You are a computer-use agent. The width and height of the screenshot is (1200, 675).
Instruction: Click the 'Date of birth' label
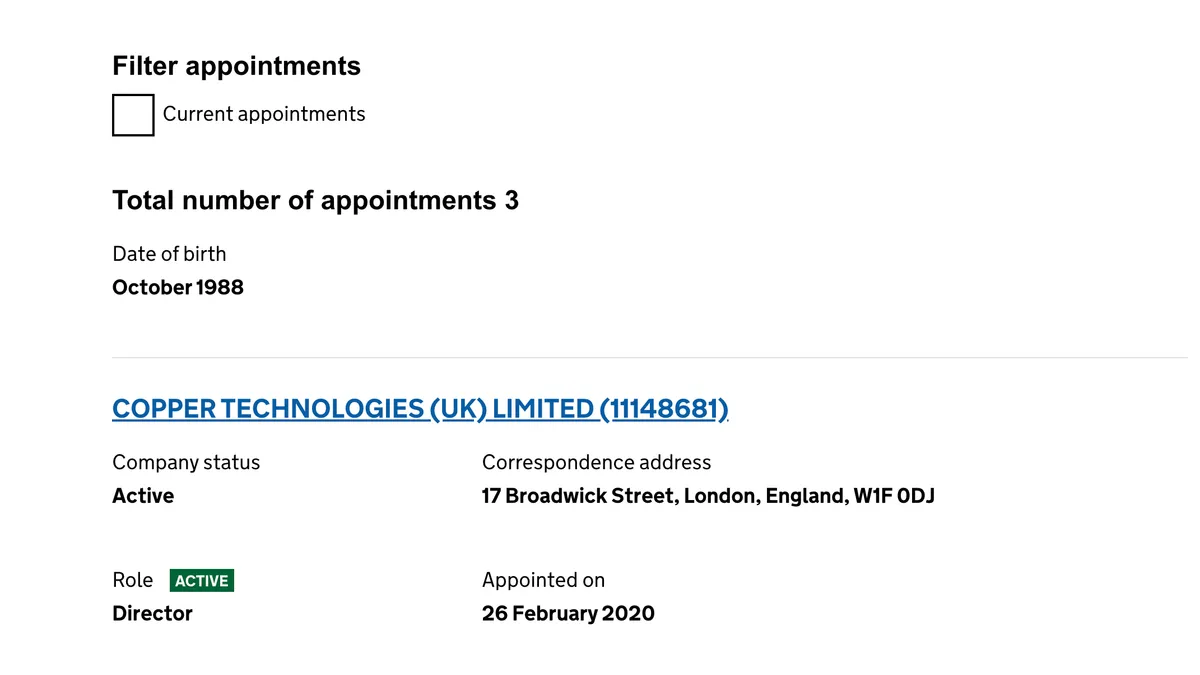point(169,254)
